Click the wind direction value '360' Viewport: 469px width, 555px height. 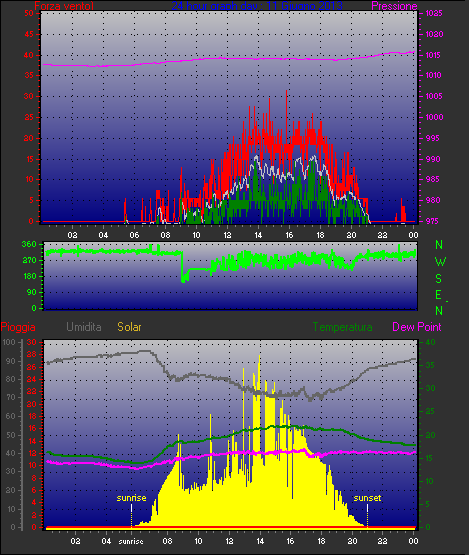click(29, 244)
